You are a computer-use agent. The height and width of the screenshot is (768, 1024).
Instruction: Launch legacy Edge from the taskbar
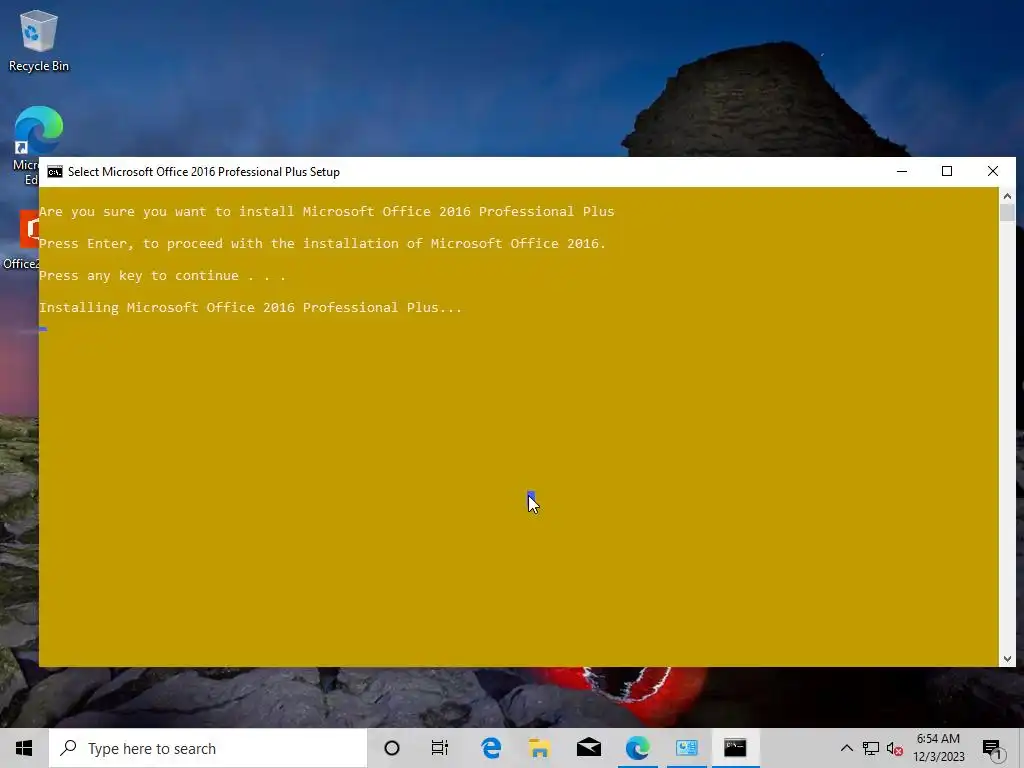(x=491, y=748)
